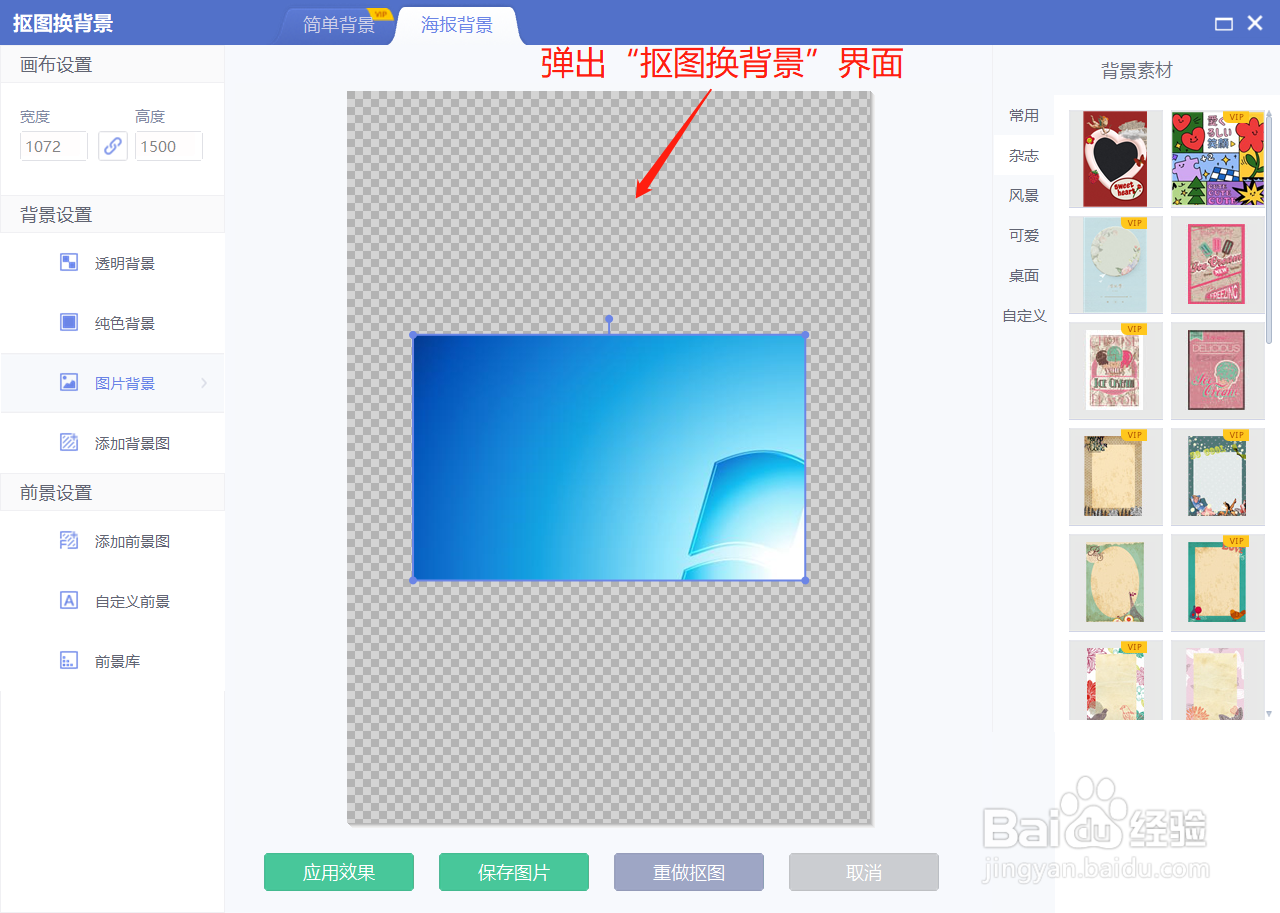
Task: Select the 纯色背景 (solid color background) icon
Action: [68, 322]
